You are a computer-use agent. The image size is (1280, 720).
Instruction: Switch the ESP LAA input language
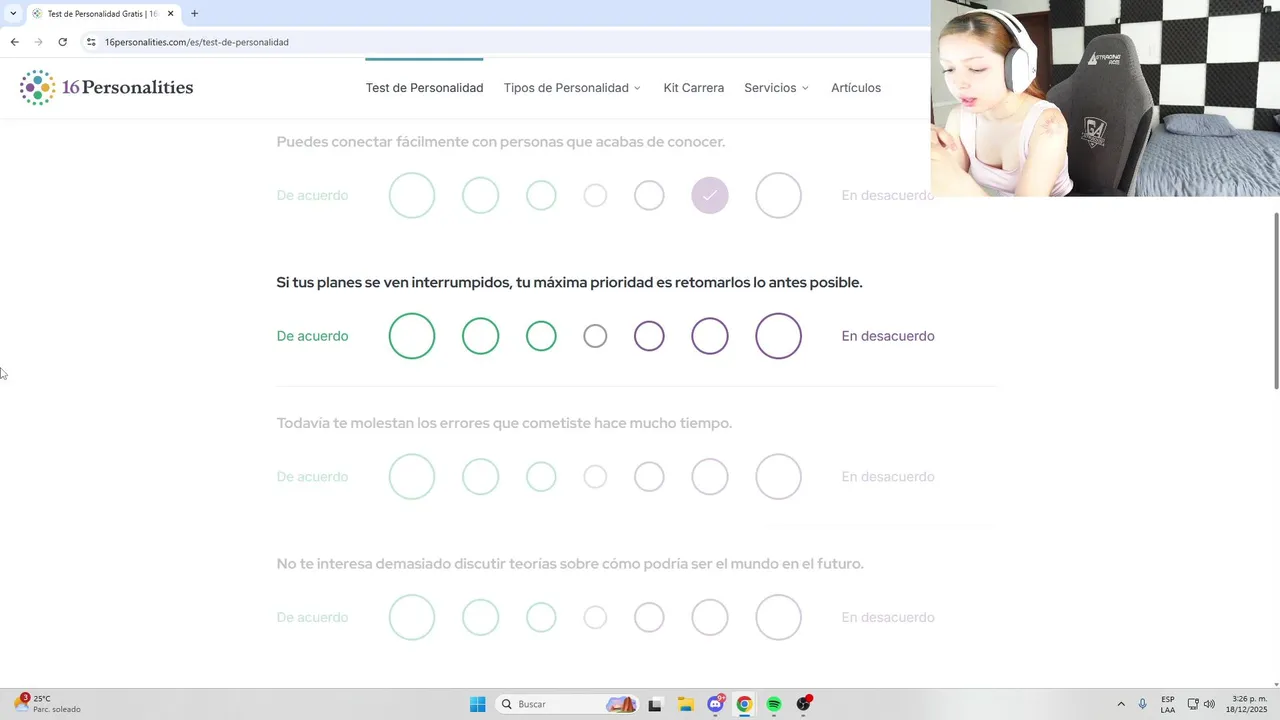[1168, 704]
